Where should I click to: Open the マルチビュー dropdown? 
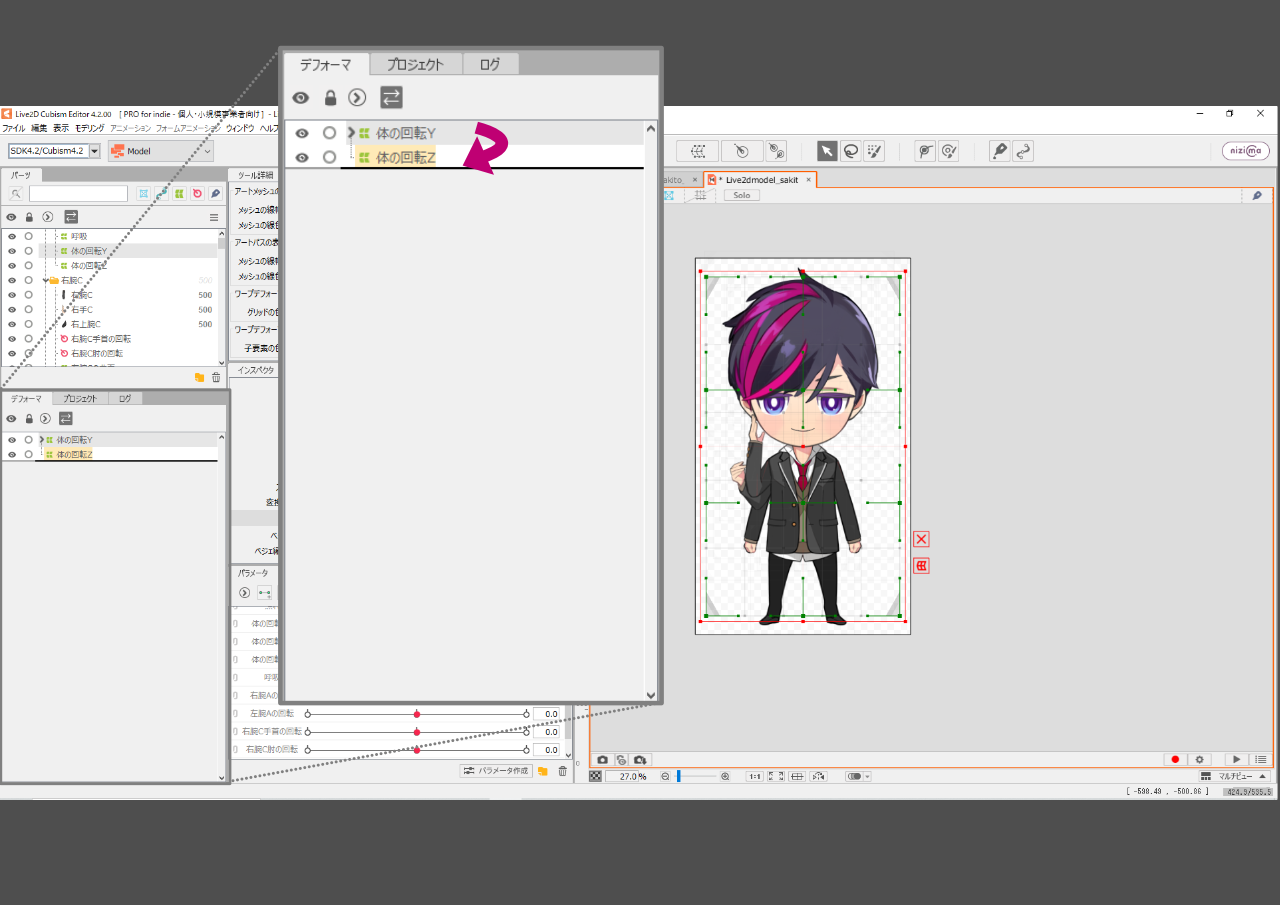[1234, 776]
